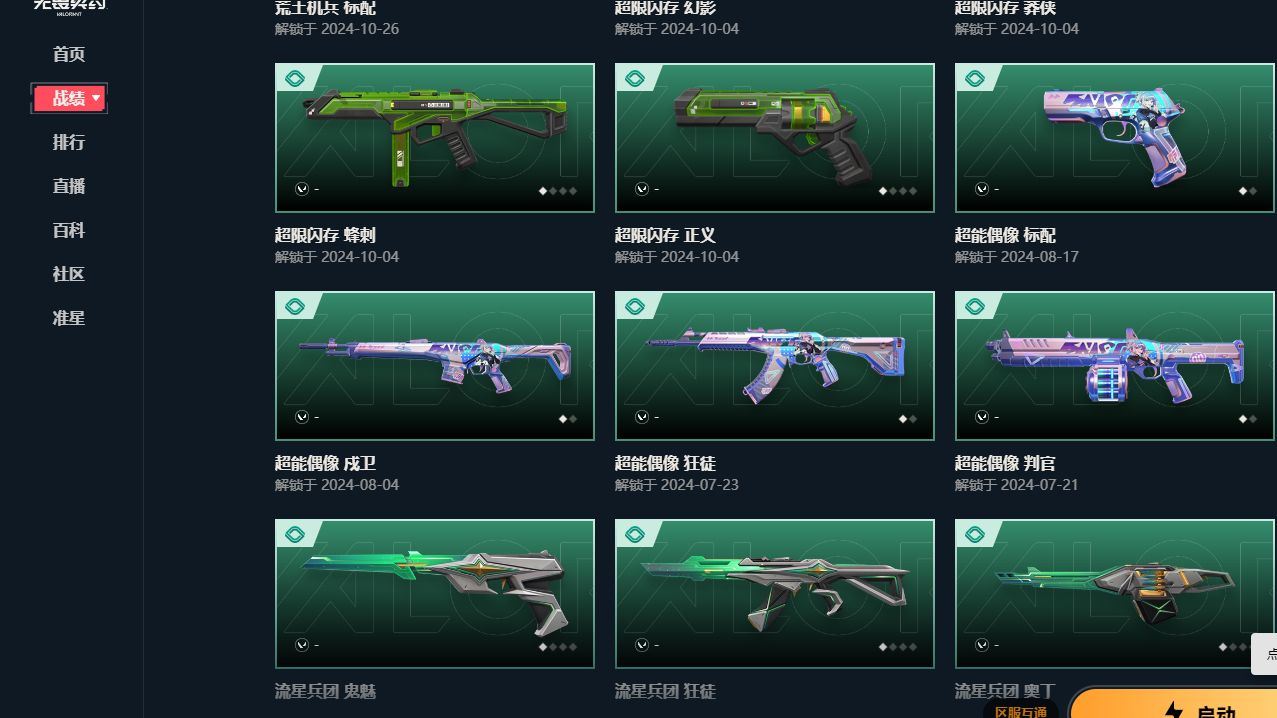Click the round currency icon on 超能偶像 狂徒 card
1277x718 pixels.
641,417
